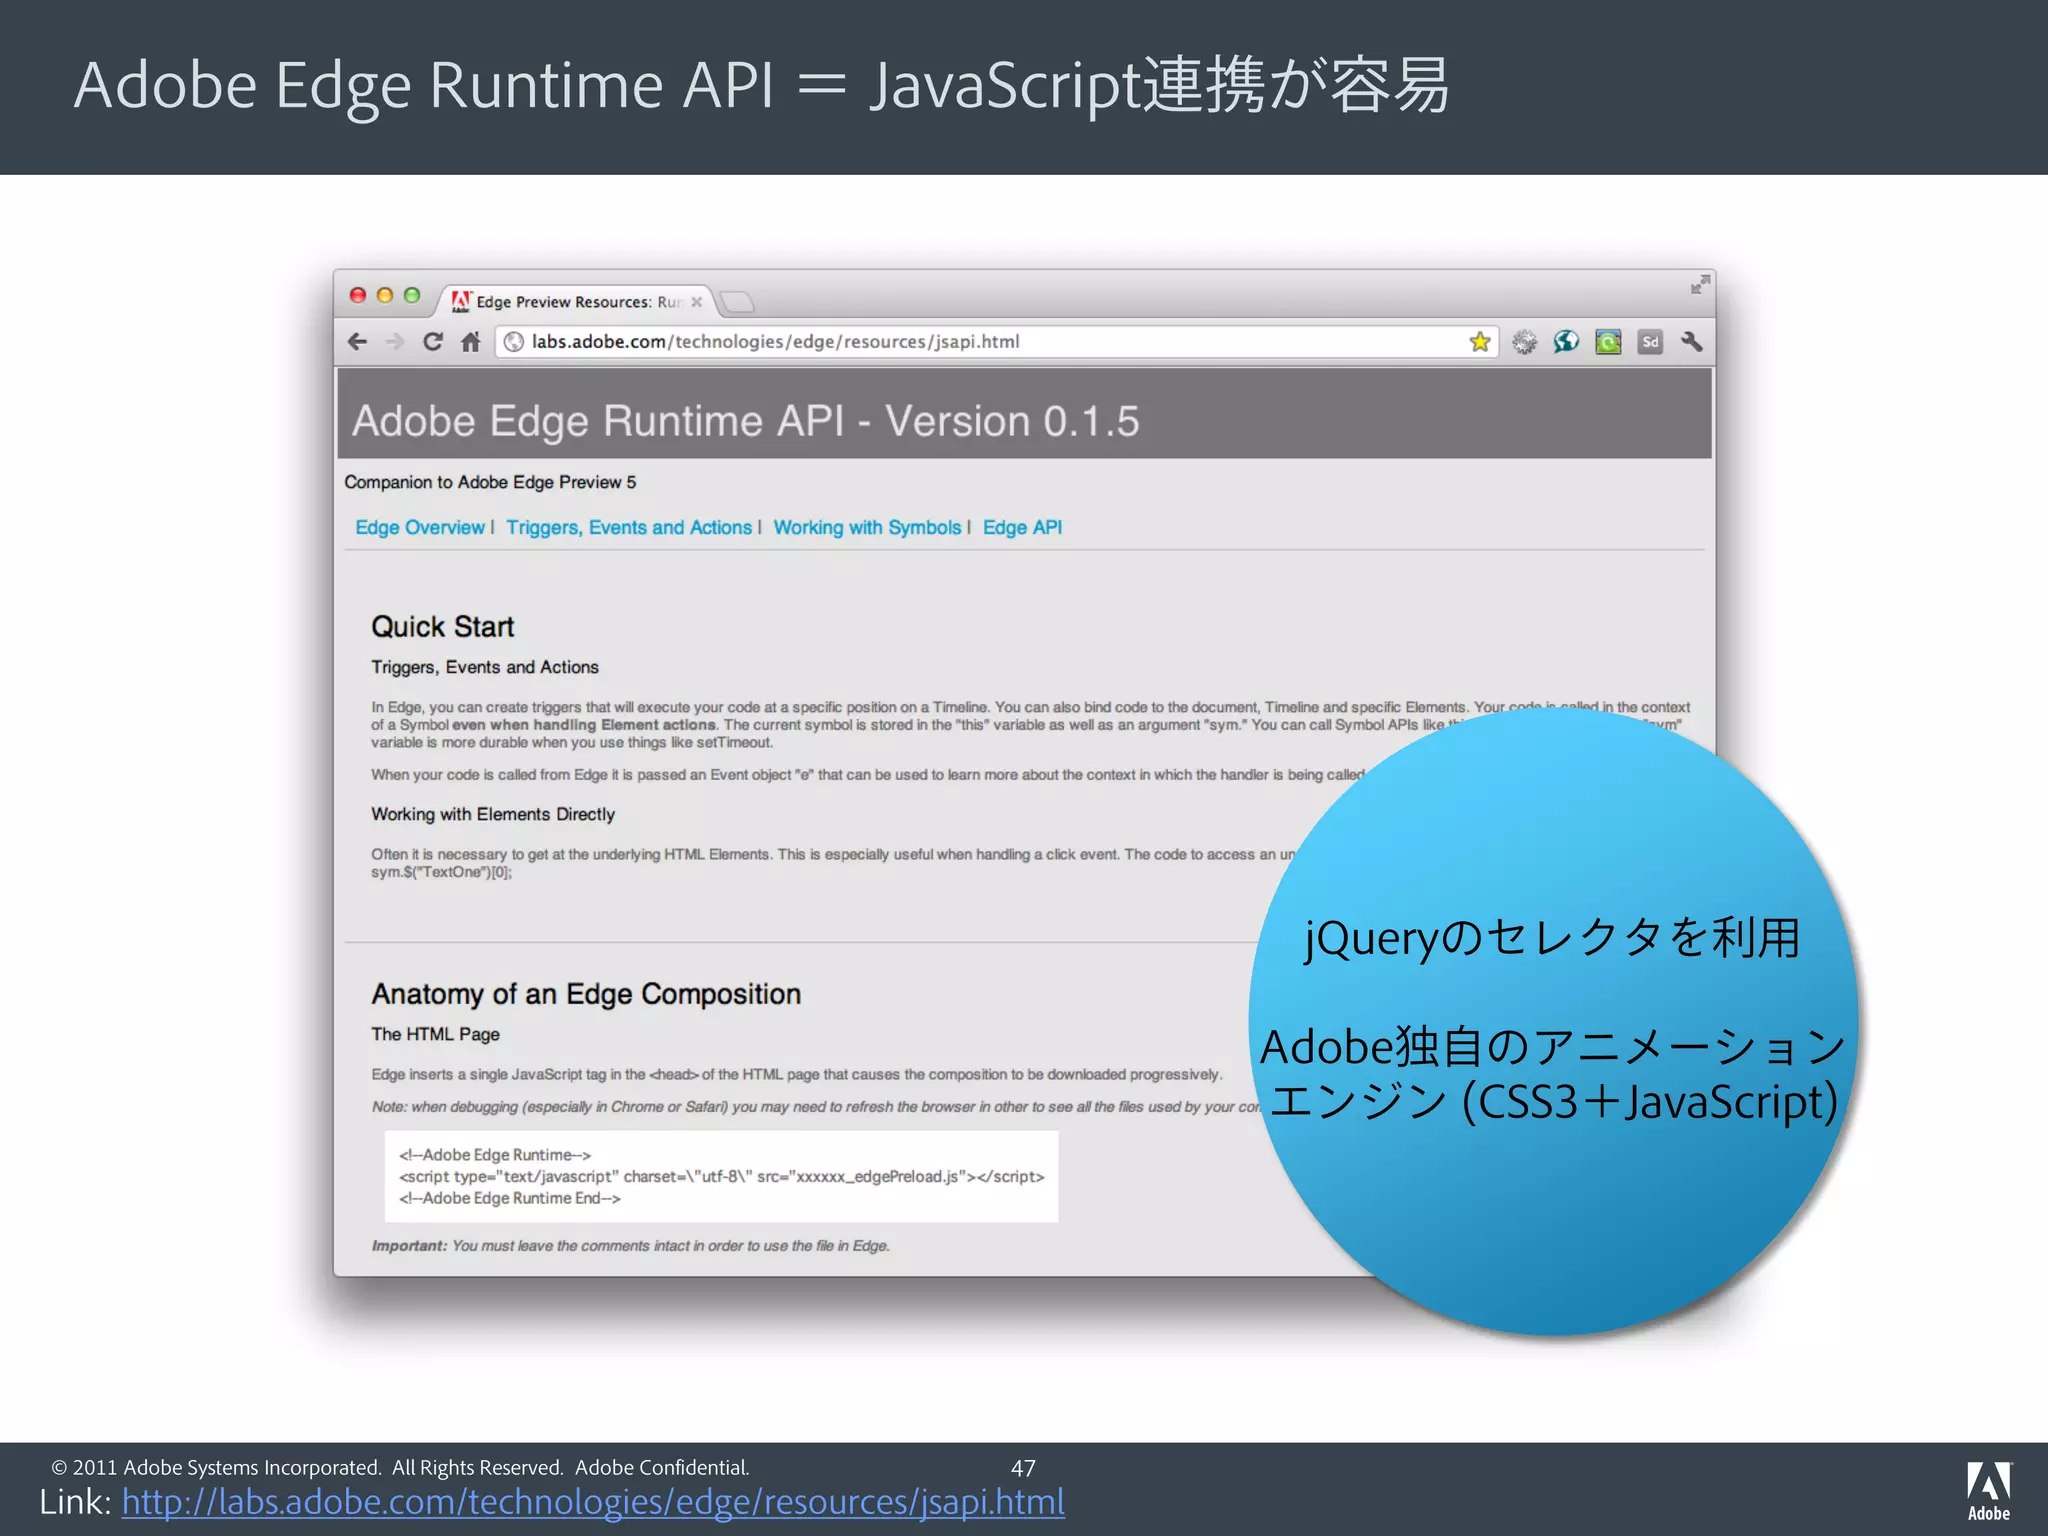Click the globe extension icon in toolbar
This screenshot has width=2048, height=1536.
[x=1566, y=342]
